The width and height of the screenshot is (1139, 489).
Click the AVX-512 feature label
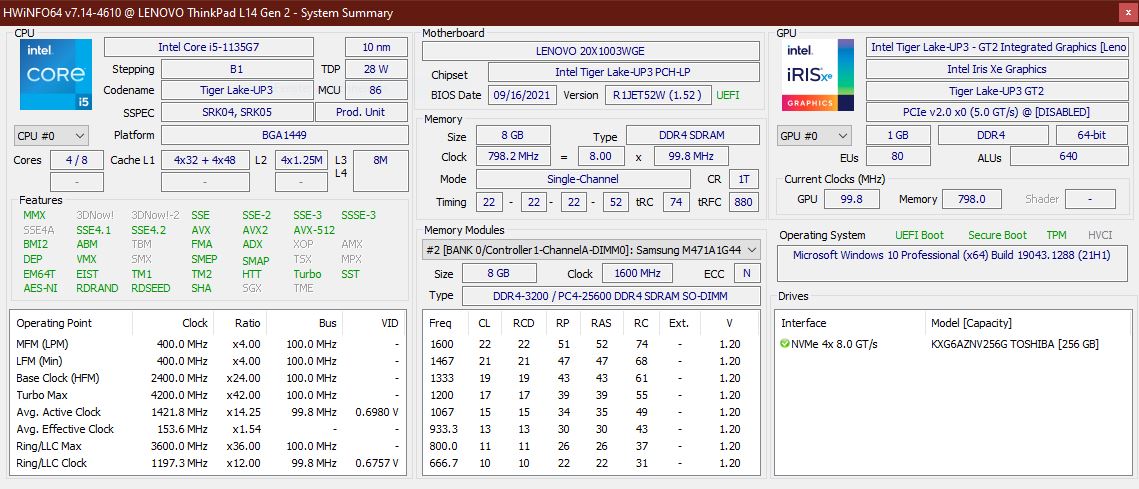(x=314, y=230)
